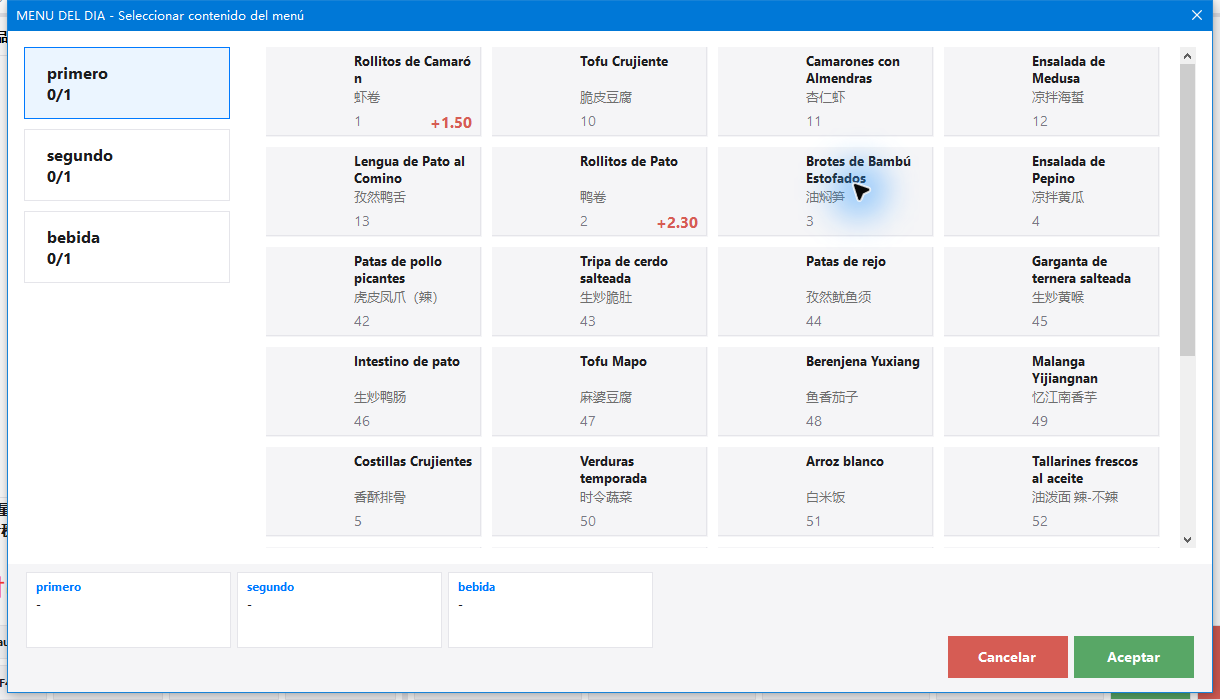Pick the Tofu Crujiente dish

click(x=599, y=91)
